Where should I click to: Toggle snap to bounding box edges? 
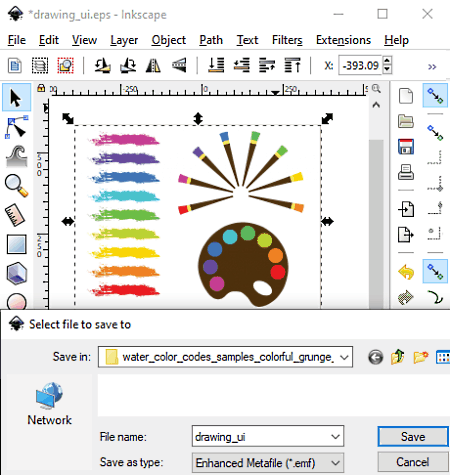(435, 158)
